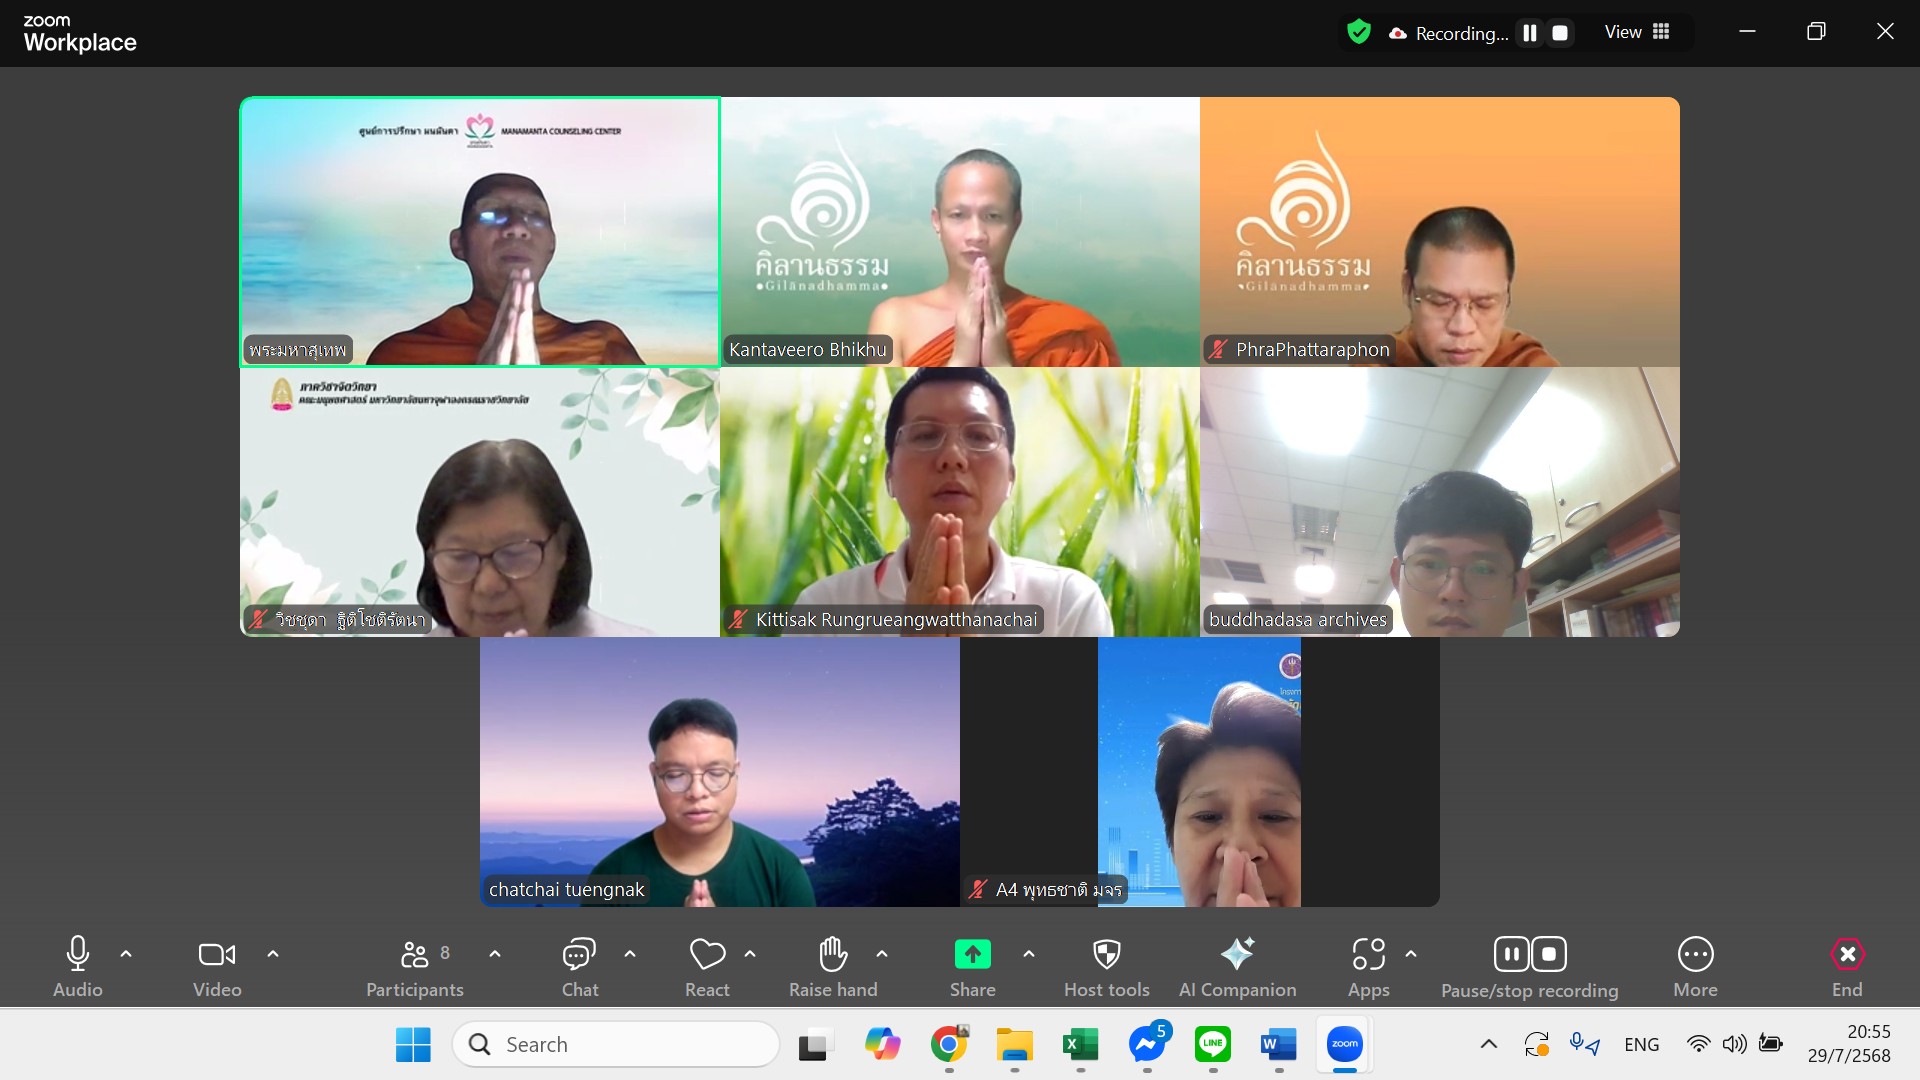Toggle the Video camera on/off
1920x1080 pixels.
pos(217,955)
